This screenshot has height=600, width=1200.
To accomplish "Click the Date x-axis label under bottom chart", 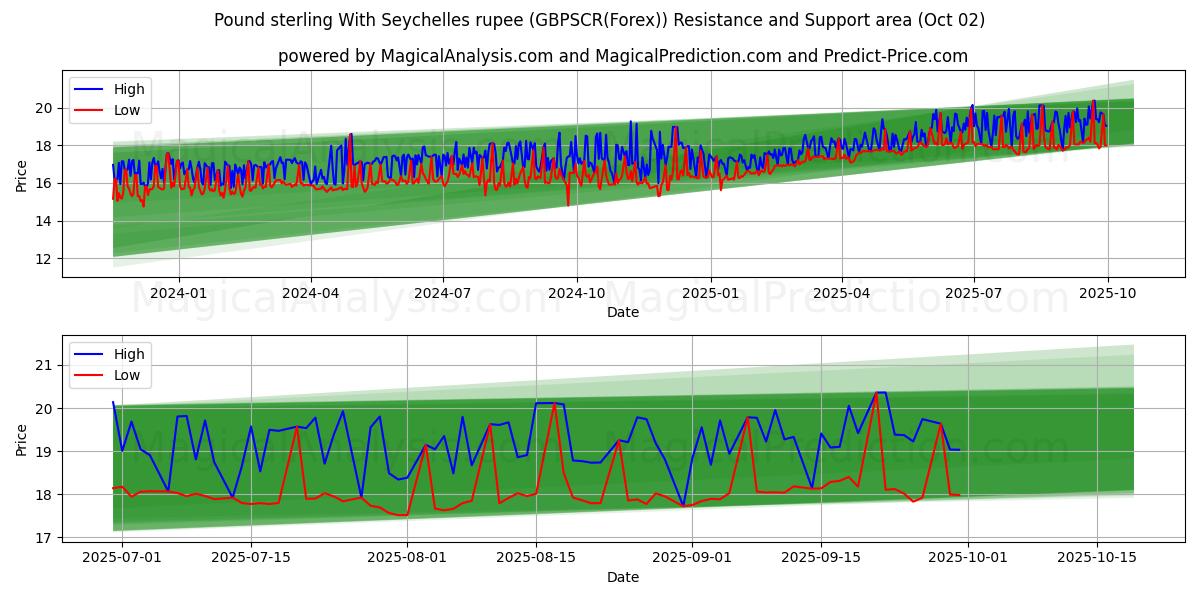I will point(622,577).
